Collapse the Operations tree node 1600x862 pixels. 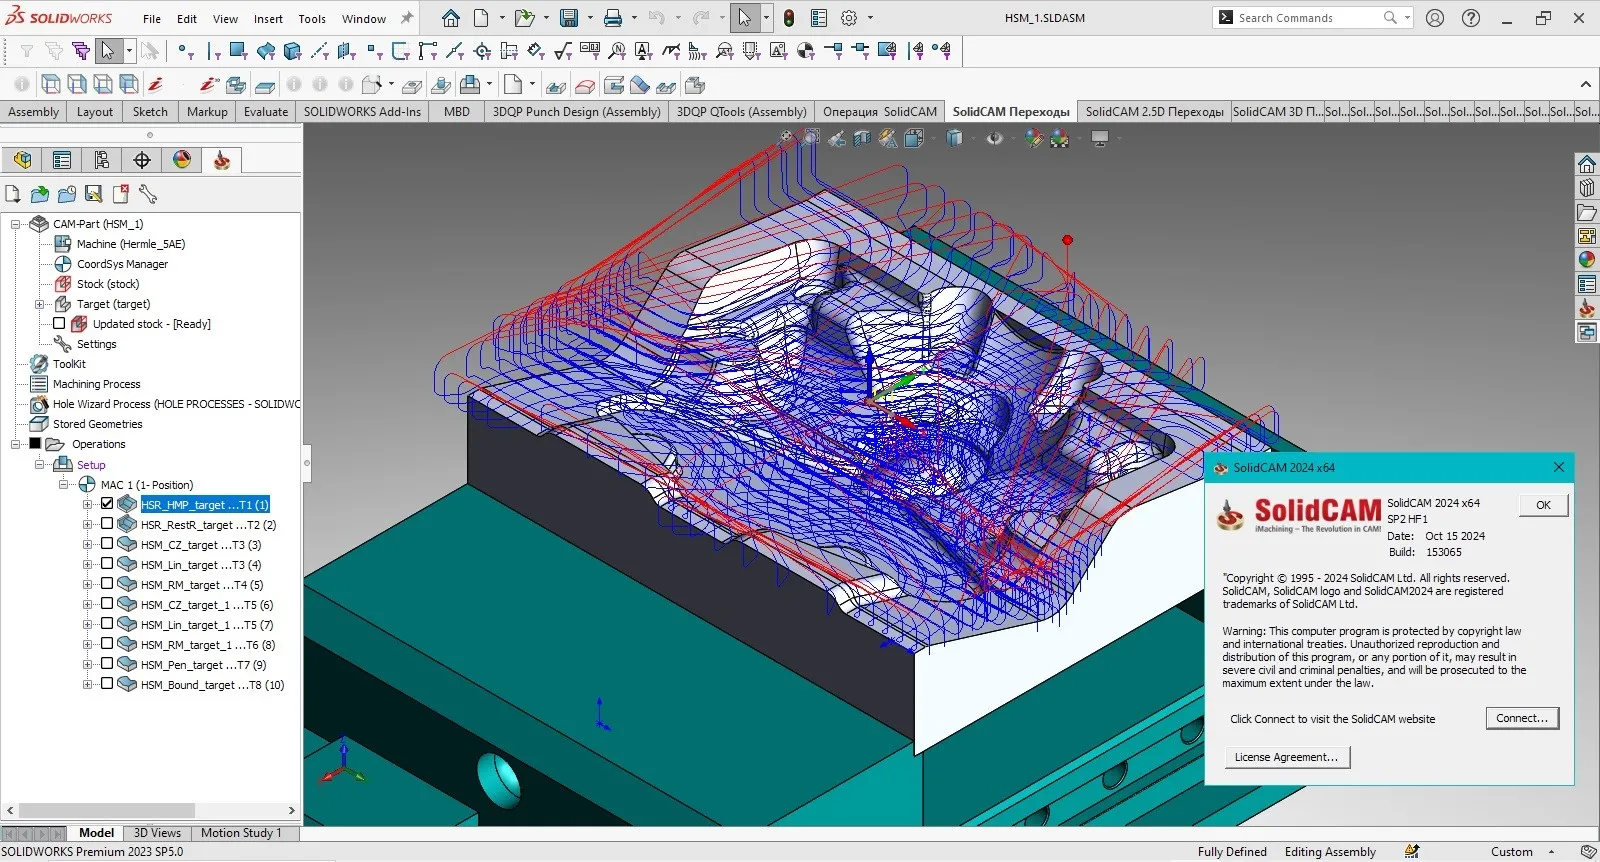tap(16, 444)
